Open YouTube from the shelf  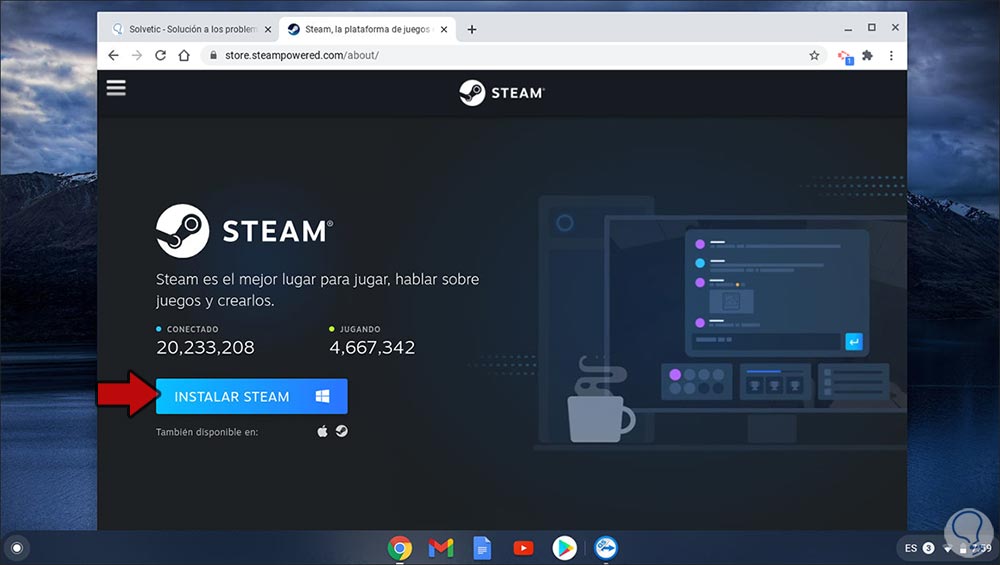pyautogui.click(x=524, y=548)
